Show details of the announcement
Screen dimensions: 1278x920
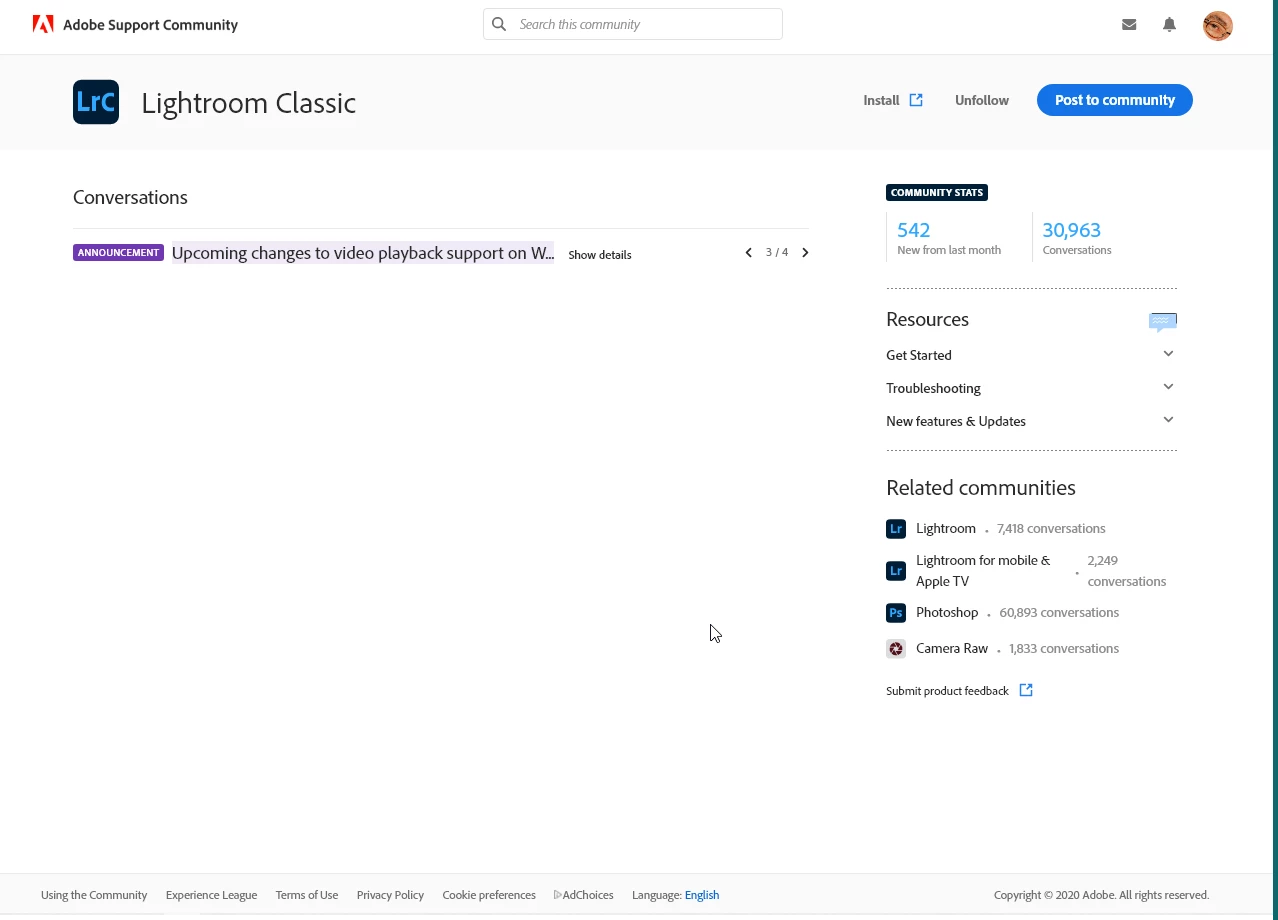600,255
